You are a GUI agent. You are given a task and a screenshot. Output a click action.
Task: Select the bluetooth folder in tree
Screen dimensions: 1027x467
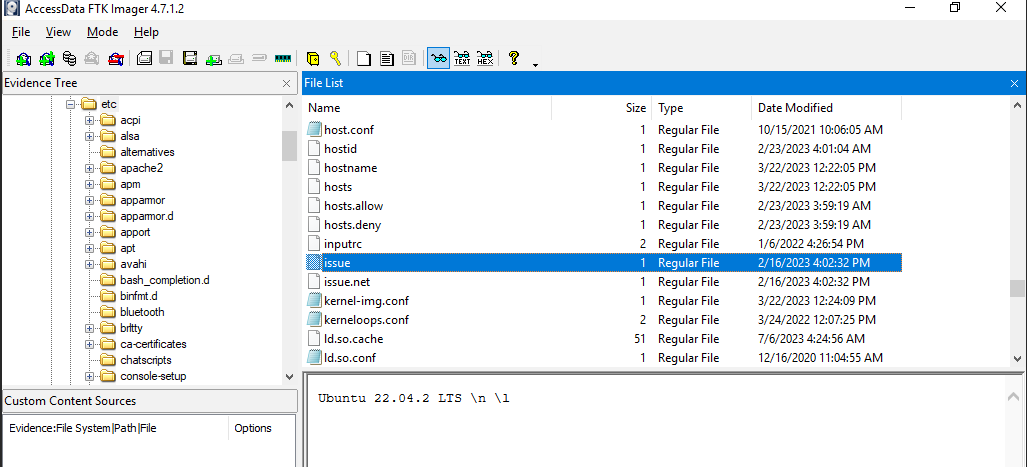tap(142, 312)
